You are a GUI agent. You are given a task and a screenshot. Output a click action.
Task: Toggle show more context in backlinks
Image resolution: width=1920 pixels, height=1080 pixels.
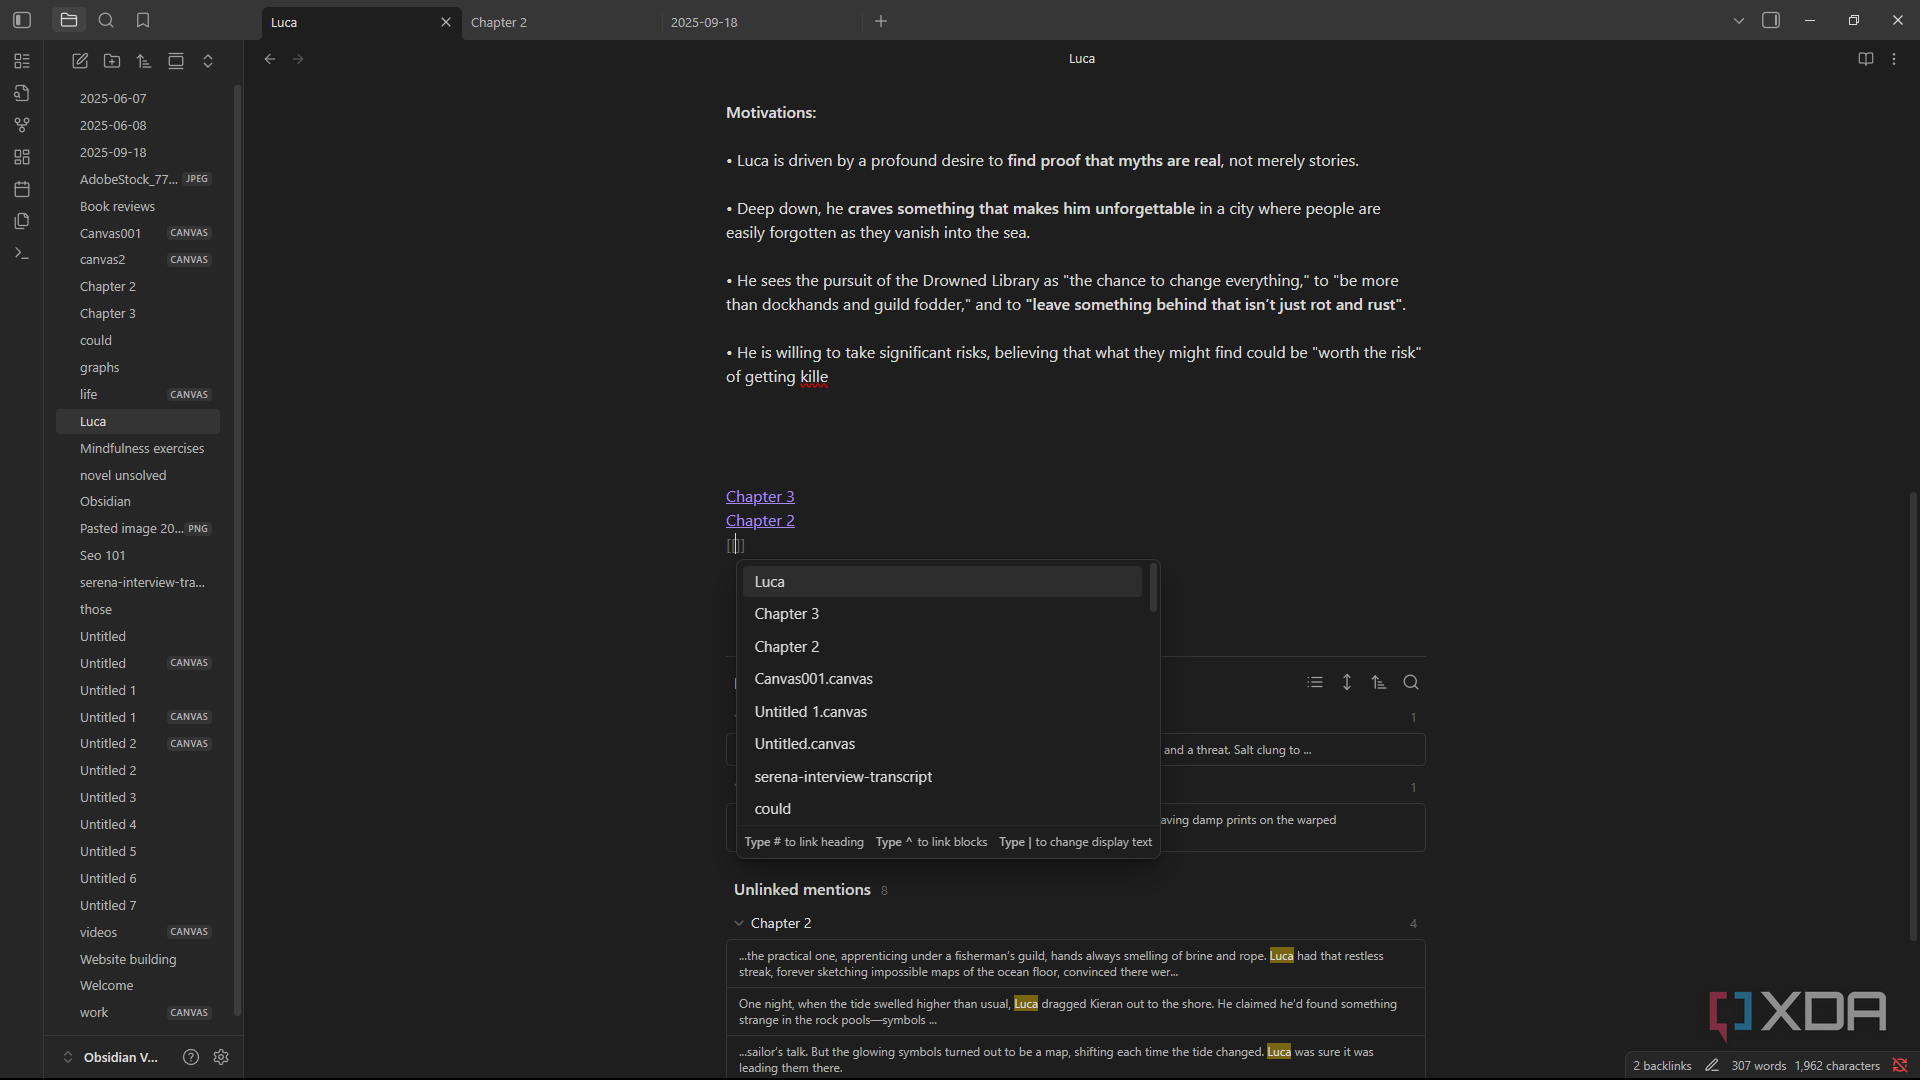[x=1347, y=682]
